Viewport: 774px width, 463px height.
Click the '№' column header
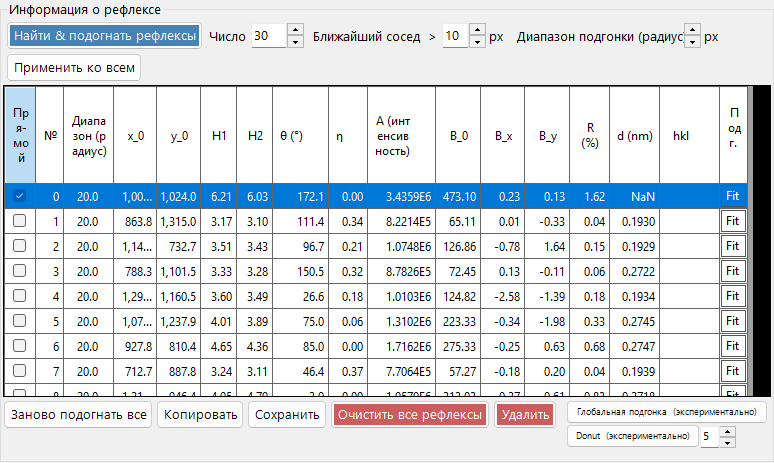[x=50, y=135]
